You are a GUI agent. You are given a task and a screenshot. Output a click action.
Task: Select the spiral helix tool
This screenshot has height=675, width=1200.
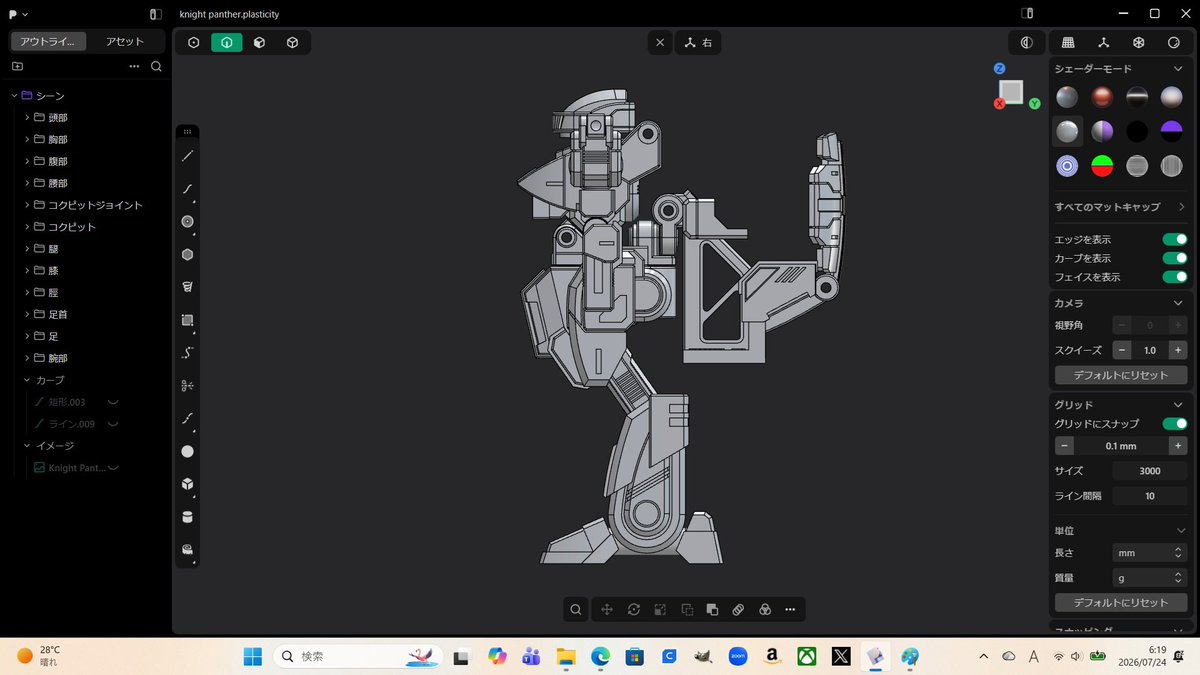click(x=187, y=287)
